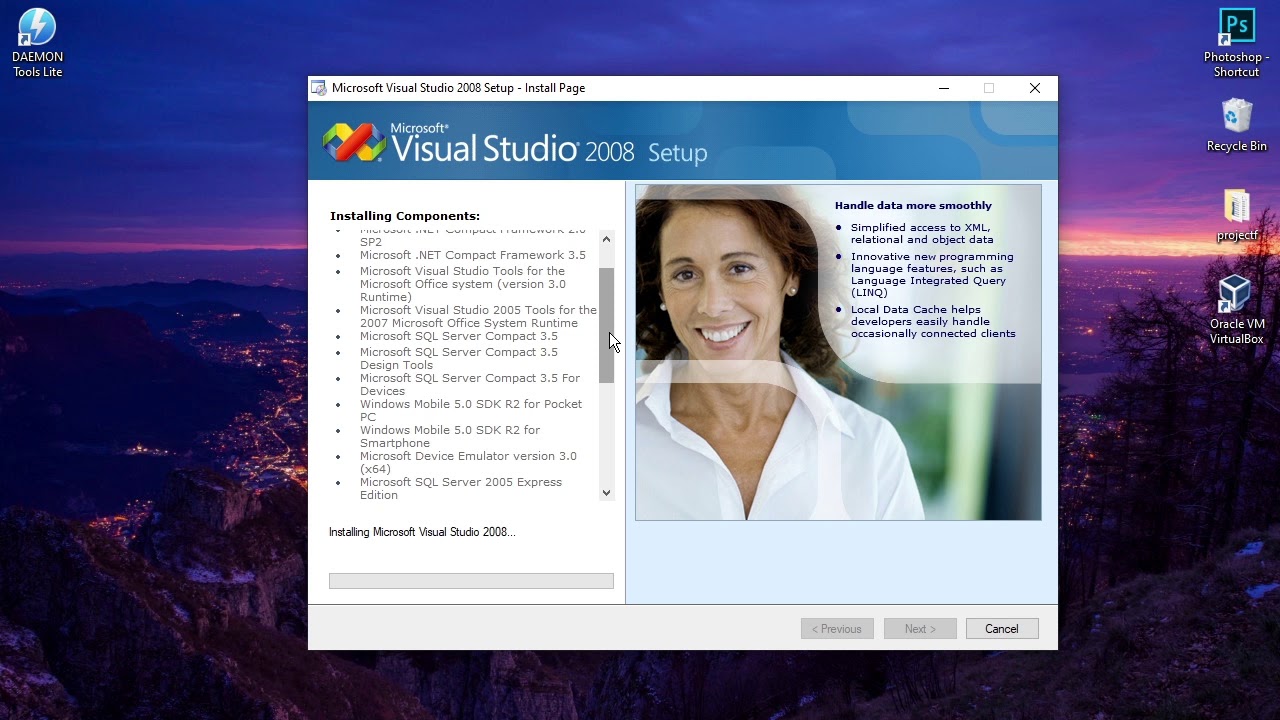This screenshot has height=720, width=1280.
Task: Click 'Microsoft Visual Studio 2005 Tools for the 2007 Microsoft Office' item
Action: point(478,316)
